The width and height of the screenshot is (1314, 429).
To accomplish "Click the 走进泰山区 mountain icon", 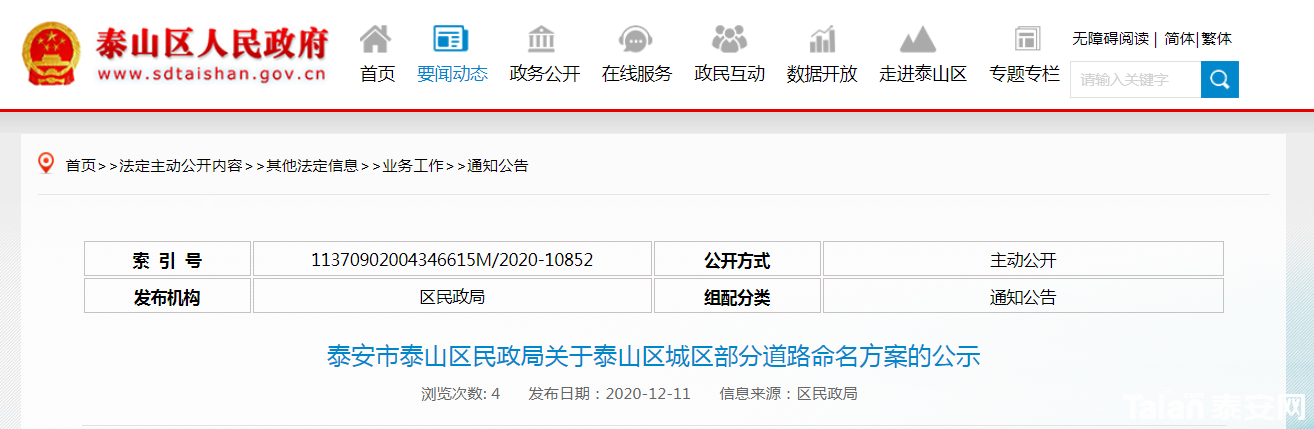I will pos(918,39).
